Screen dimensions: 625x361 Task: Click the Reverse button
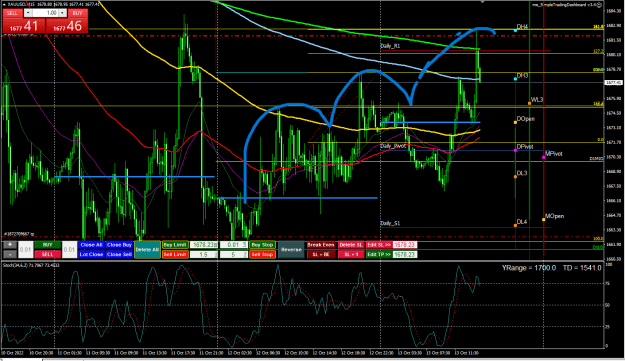[291, 250]
